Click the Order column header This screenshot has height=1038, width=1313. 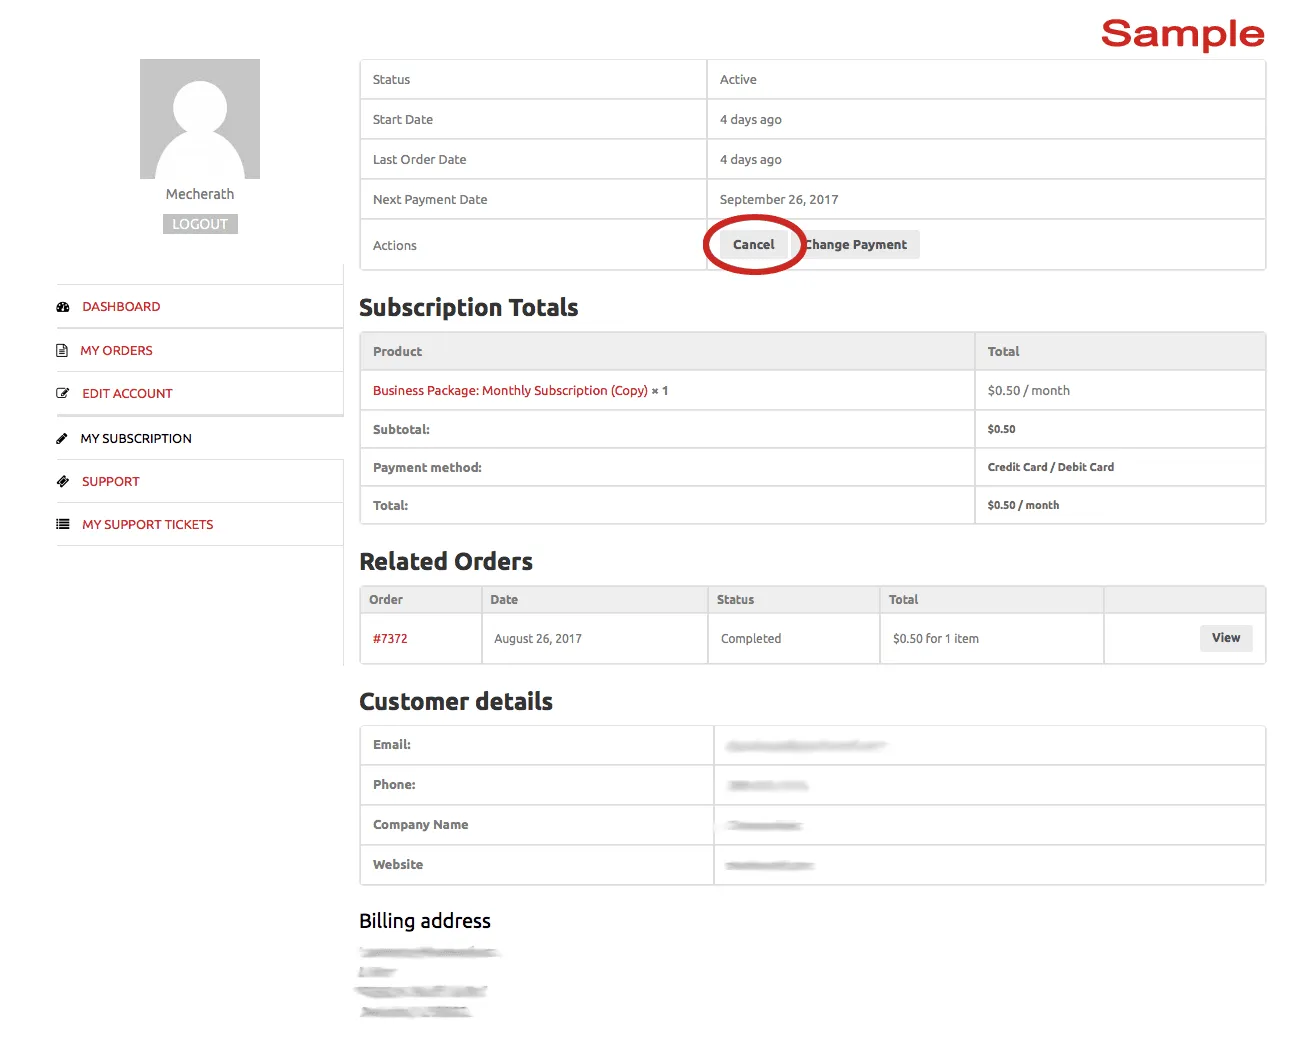pos(386,599)
